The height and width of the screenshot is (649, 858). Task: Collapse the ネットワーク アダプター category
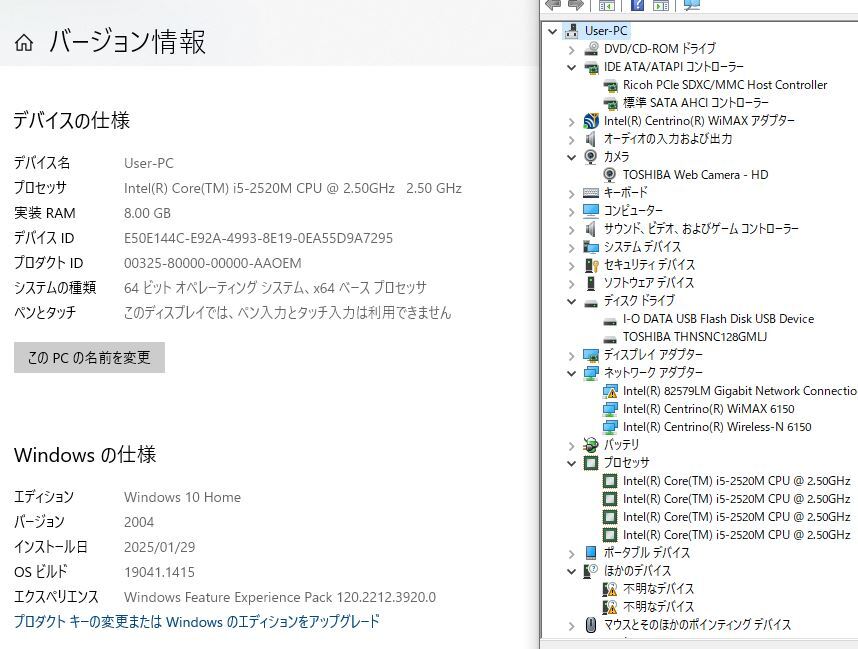[572, 373]
